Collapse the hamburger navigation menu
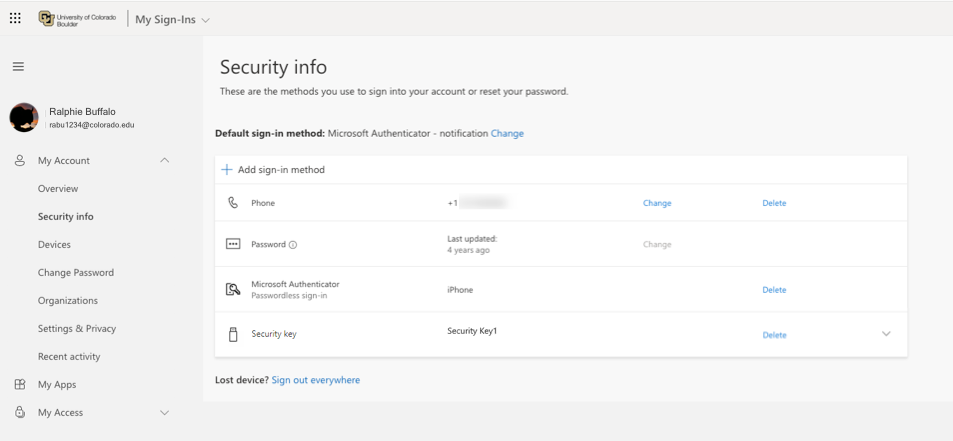Viewport: 953px width, 441px height. tap(18, 67)
